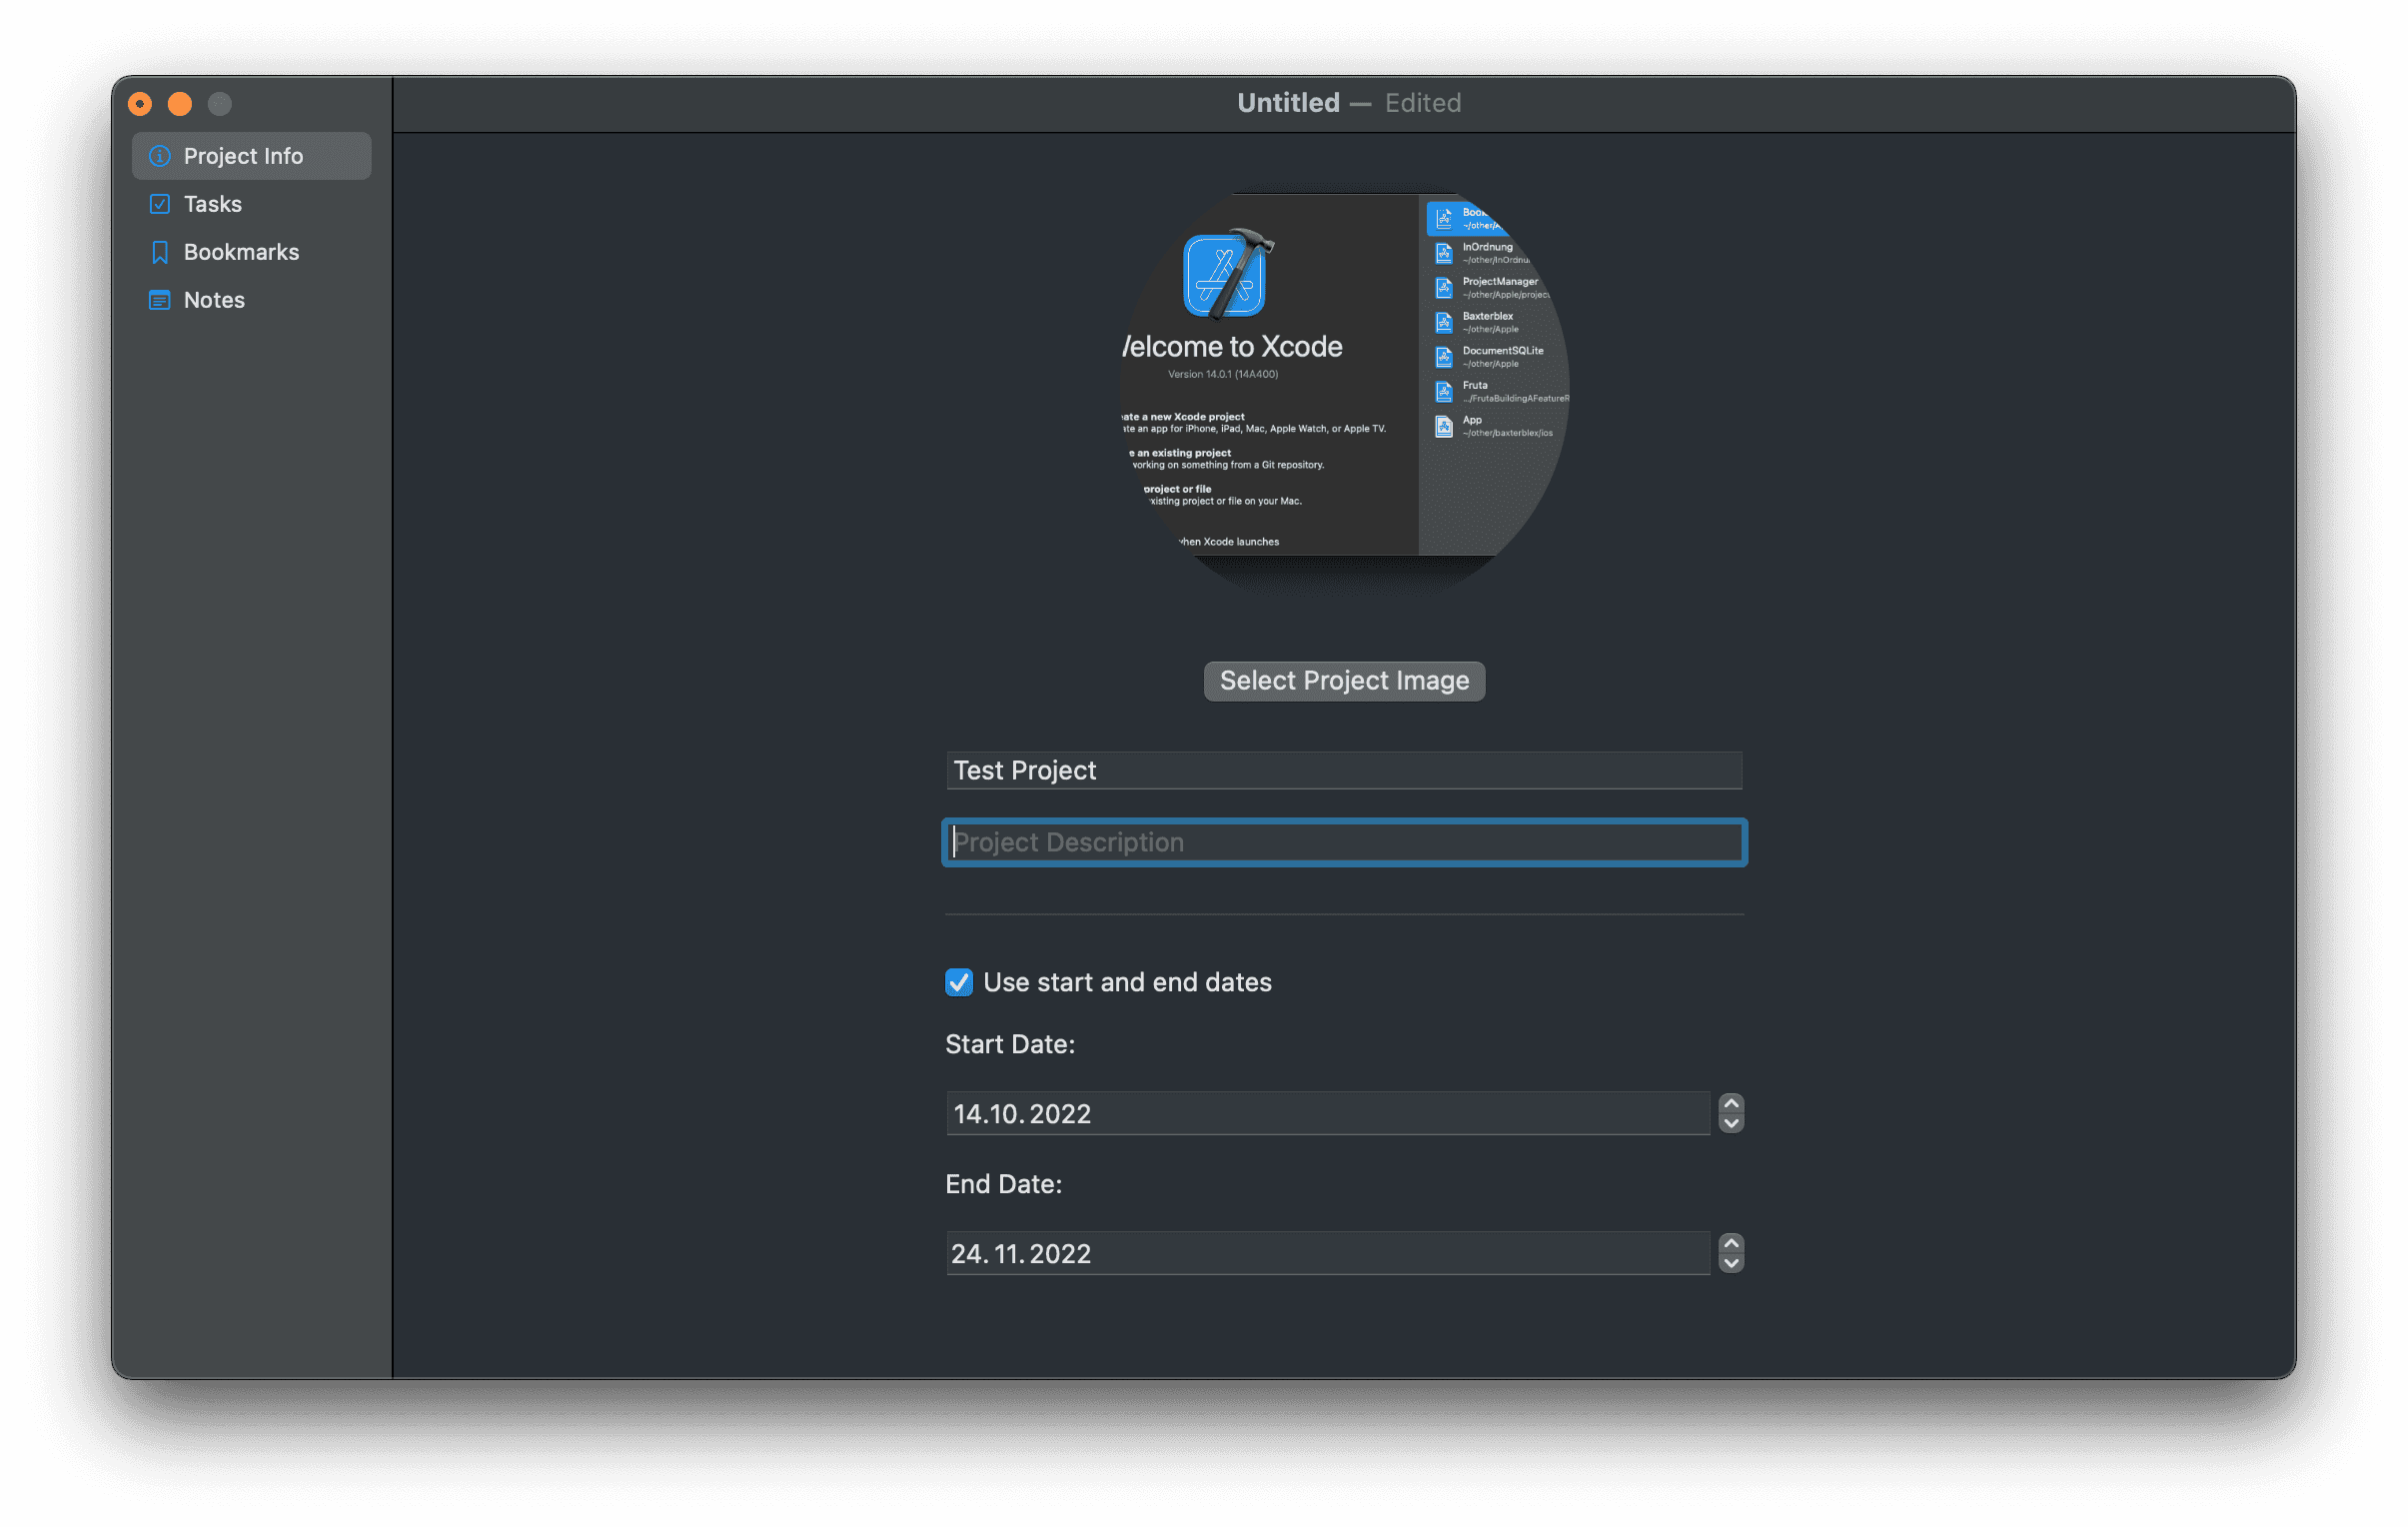Decrement End Date with the down stepper arrow
2408x1527 pixels.
coord(1731,1264)
